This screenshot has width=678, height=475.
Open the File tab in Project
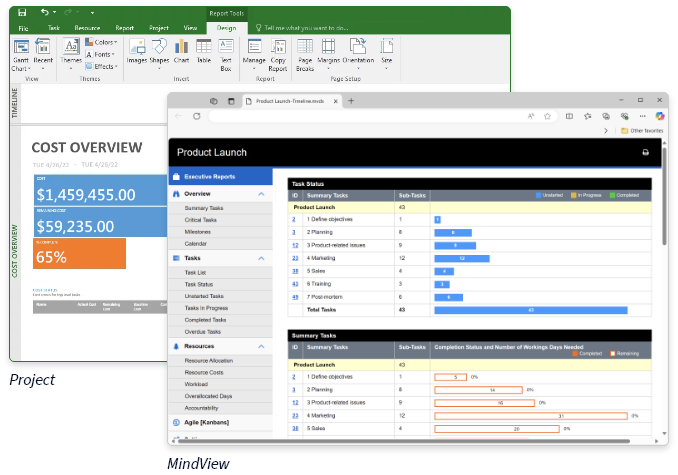click(x=23, y=28)
